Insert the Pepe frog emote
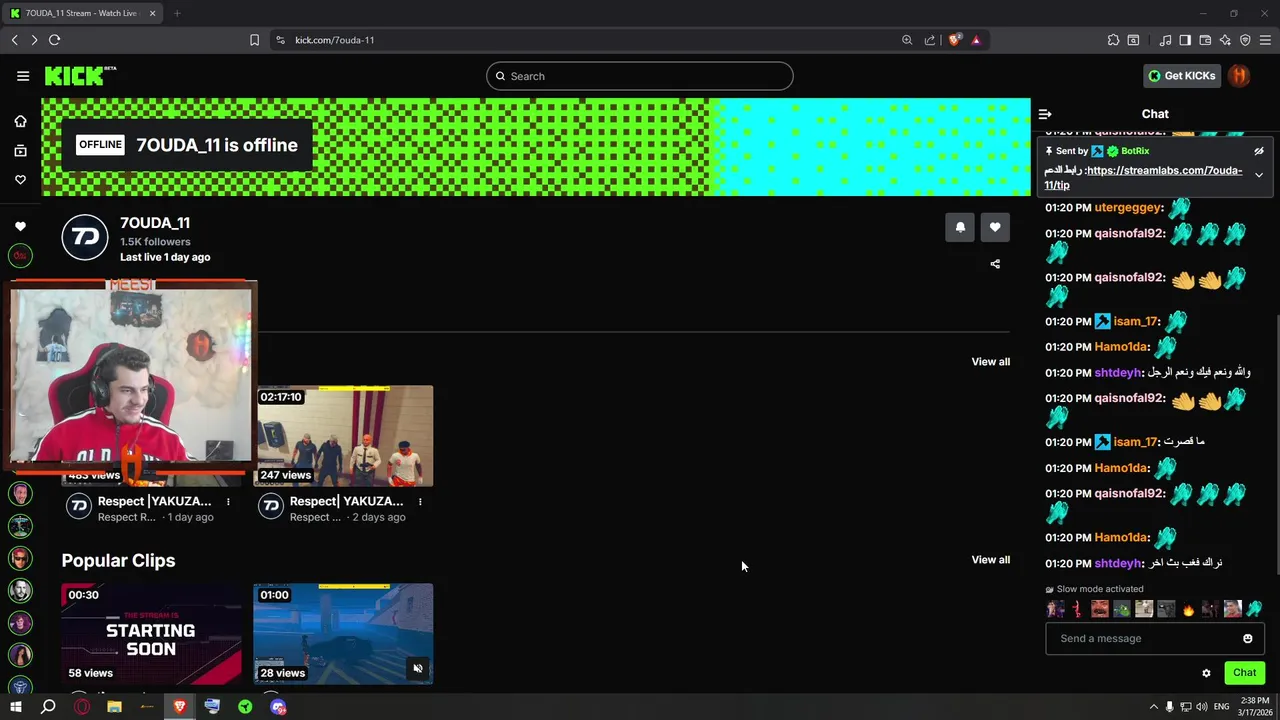The image size is (1280, 720). click(x=1122, y=609)
